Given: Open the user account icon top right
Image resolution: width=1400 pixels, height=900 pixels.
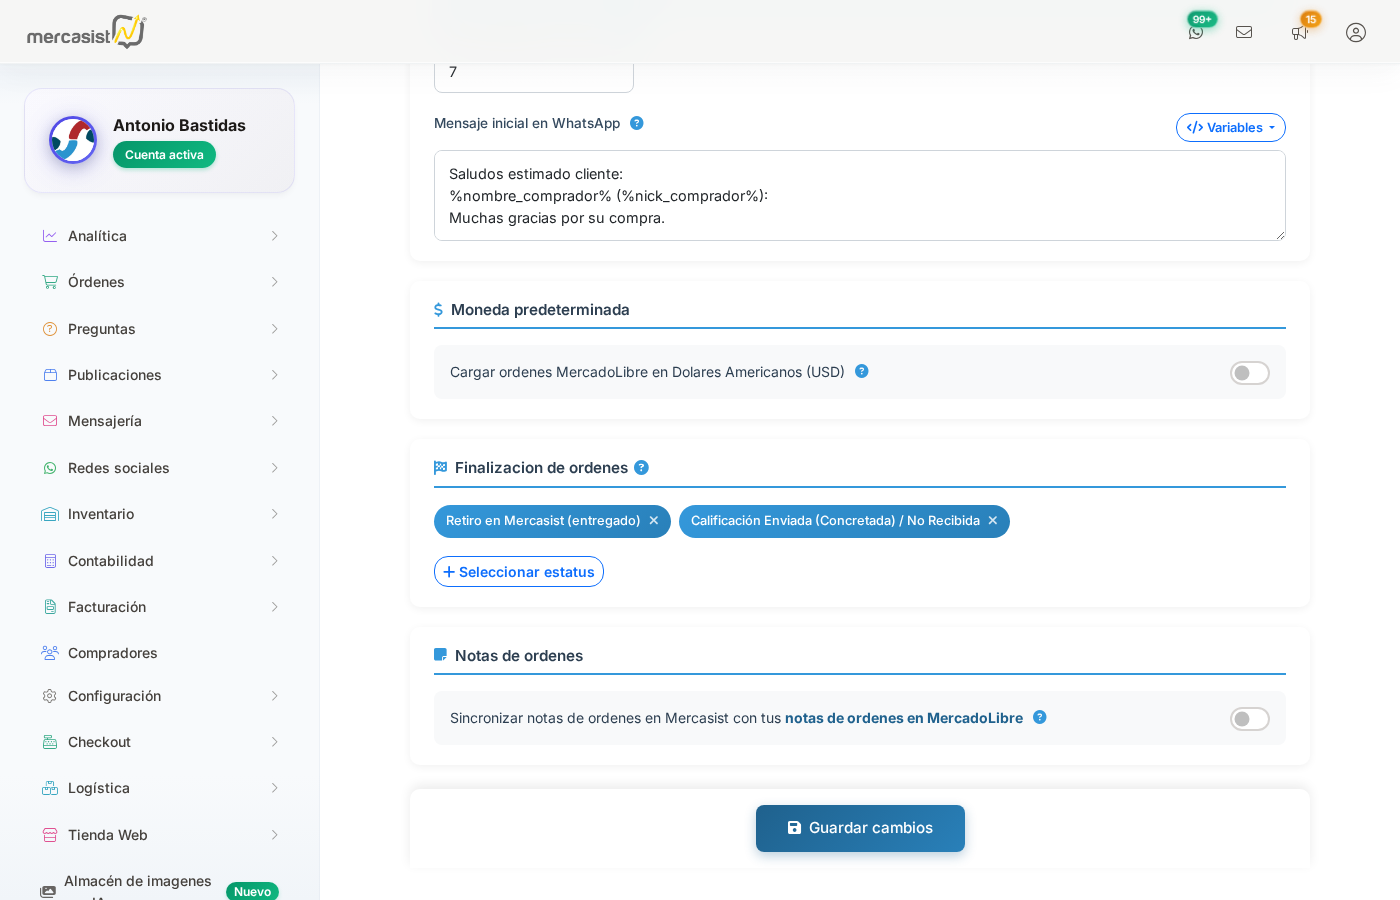Looking at the screenshot, I should pos(1355,32).
